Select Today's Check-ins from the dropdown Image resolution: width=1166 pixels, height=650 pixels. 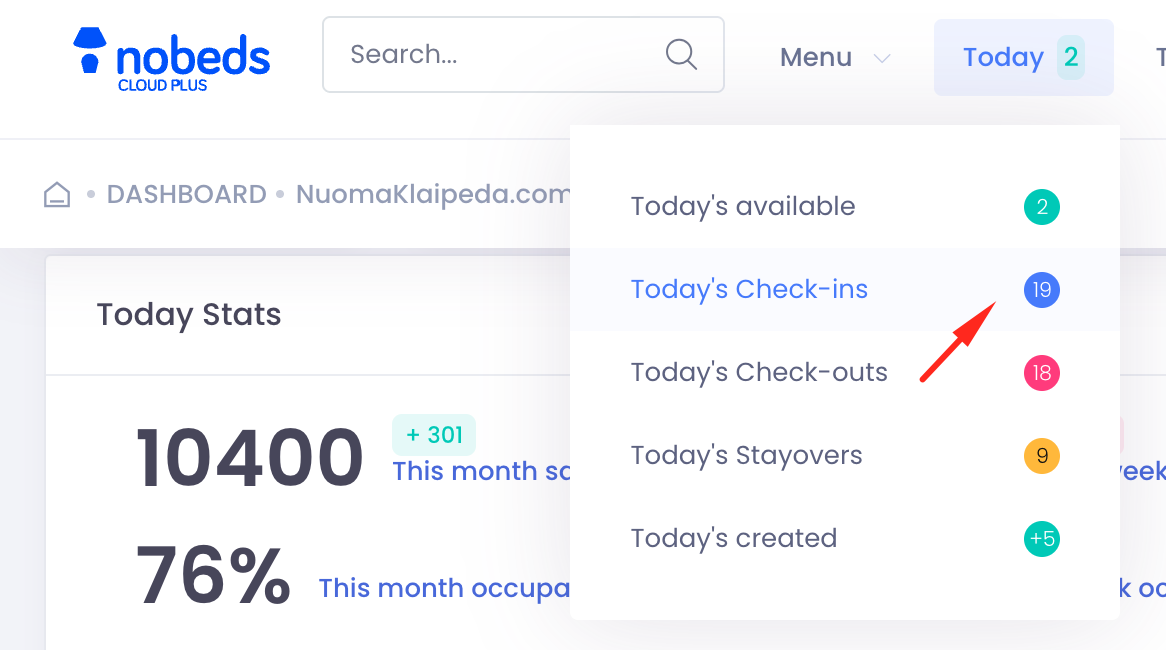point(749,289)
